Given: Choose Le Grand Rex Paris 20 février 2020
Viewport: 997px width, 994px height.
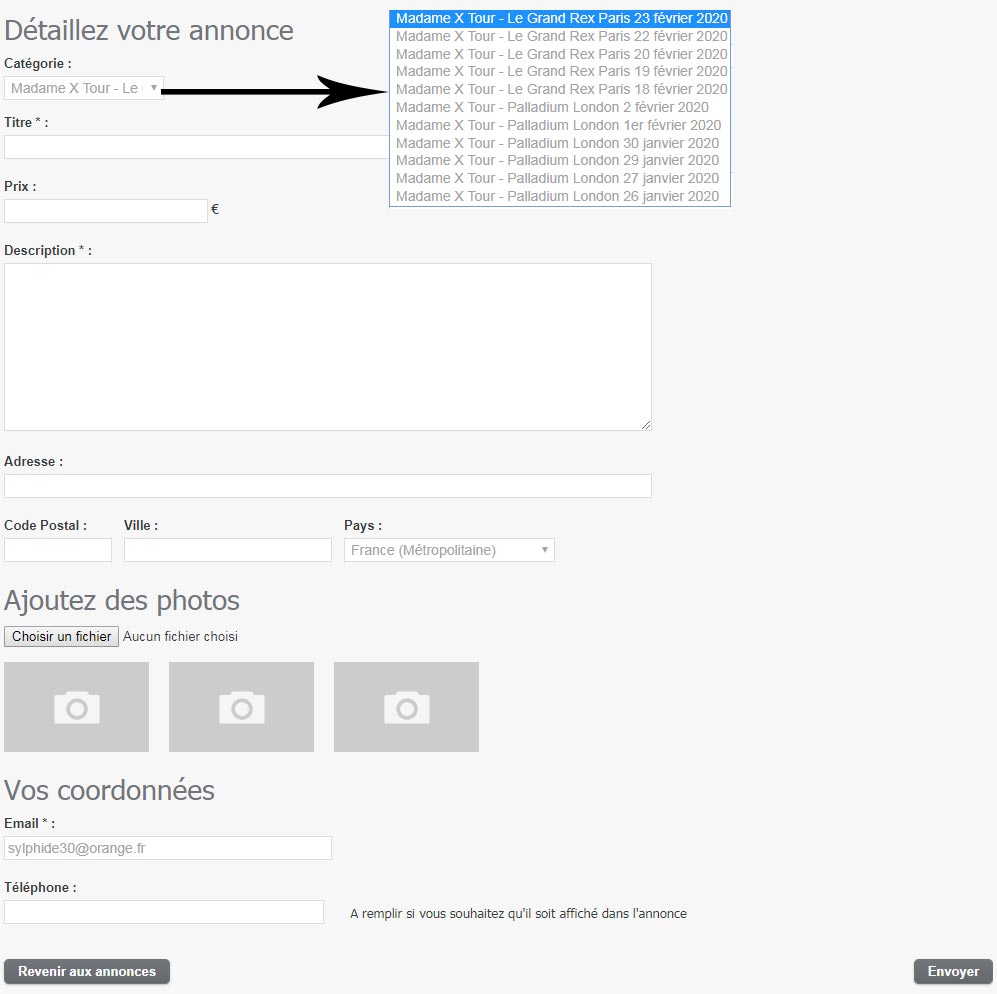Looking at the screenshot, I should 560,54.
